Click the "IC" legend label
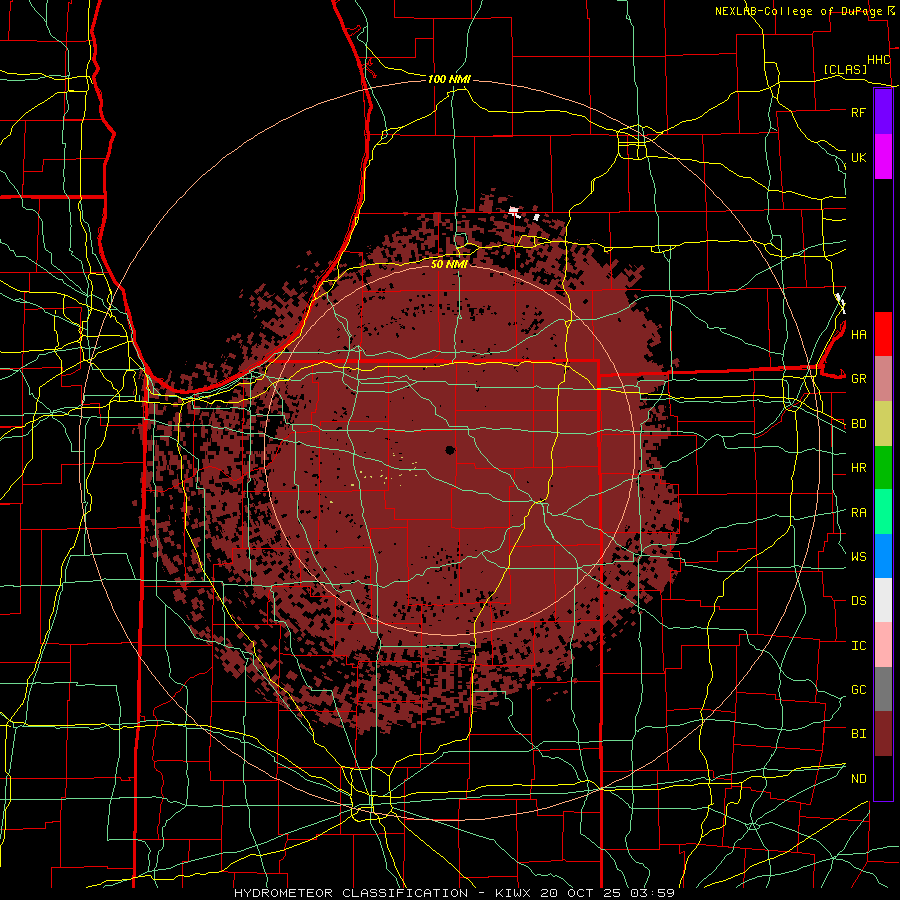 tap(858, 646)
